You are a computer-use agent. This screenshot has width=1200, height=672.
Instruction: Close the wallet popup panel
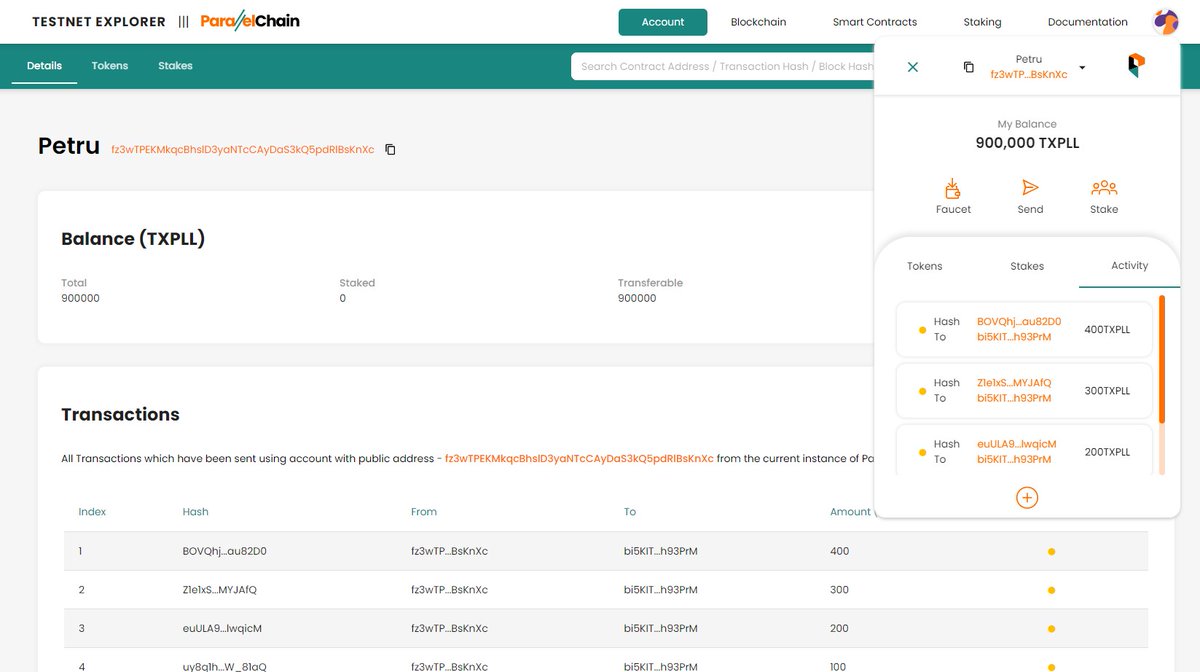912,67
